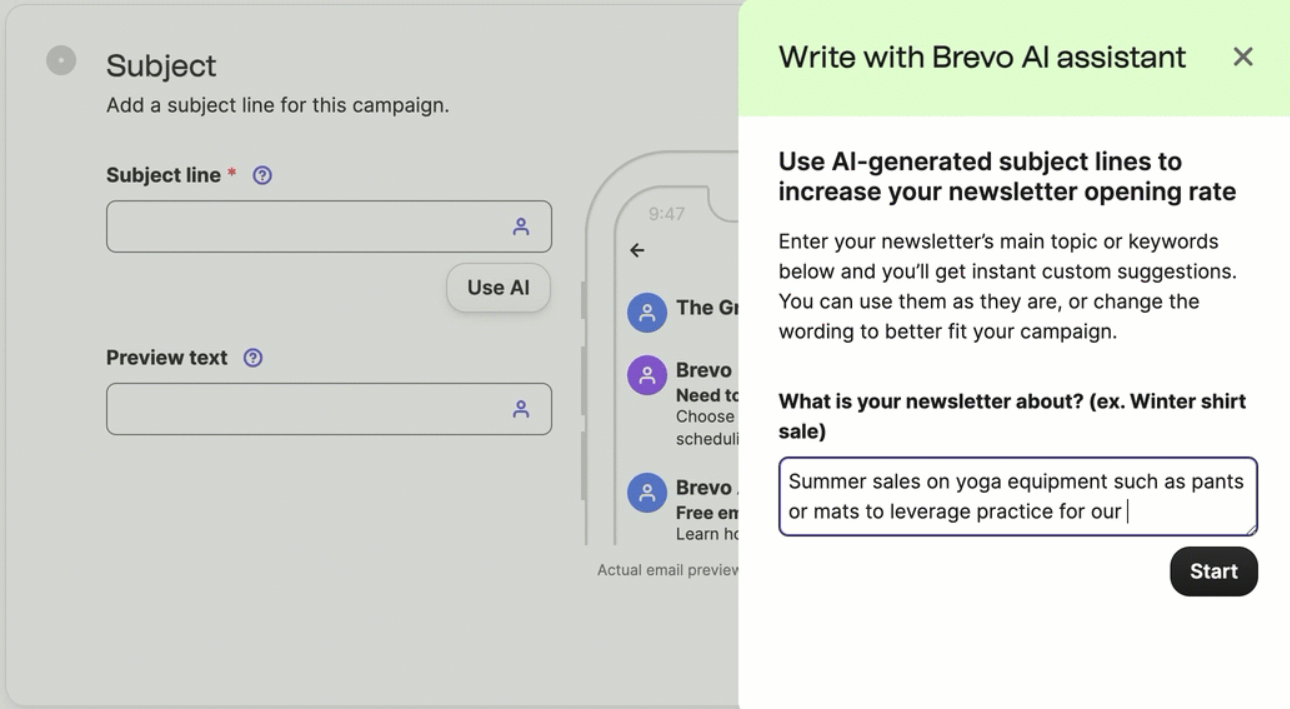
Task: Click personalization icon in Preview text field
Action: (520, 409)
